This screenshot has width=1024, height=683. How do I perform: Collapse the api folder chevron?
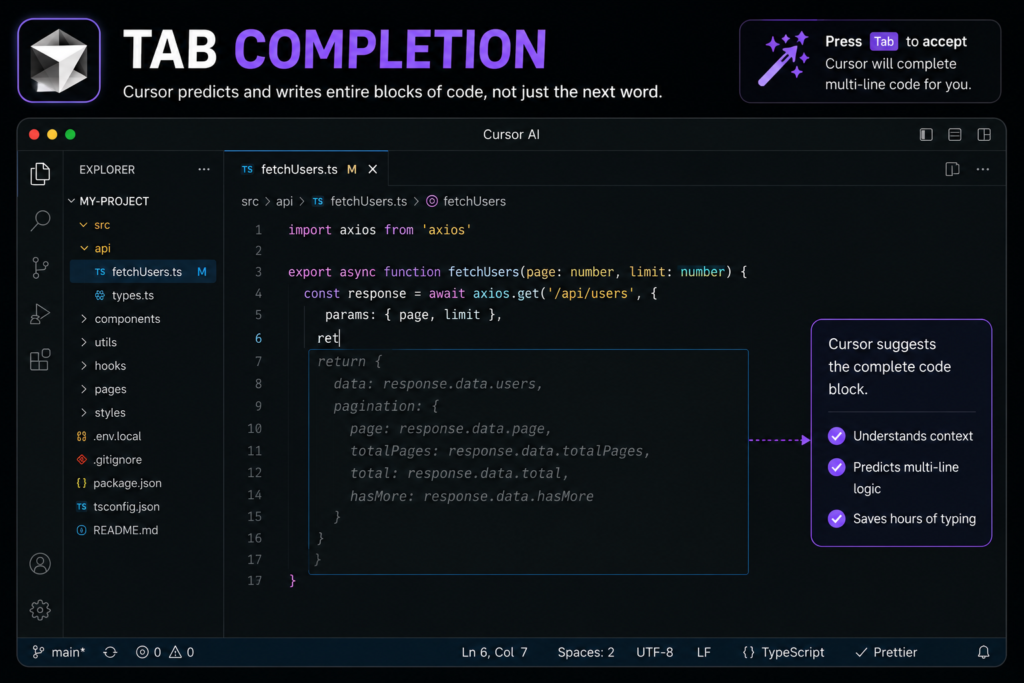tap(84, 248)
